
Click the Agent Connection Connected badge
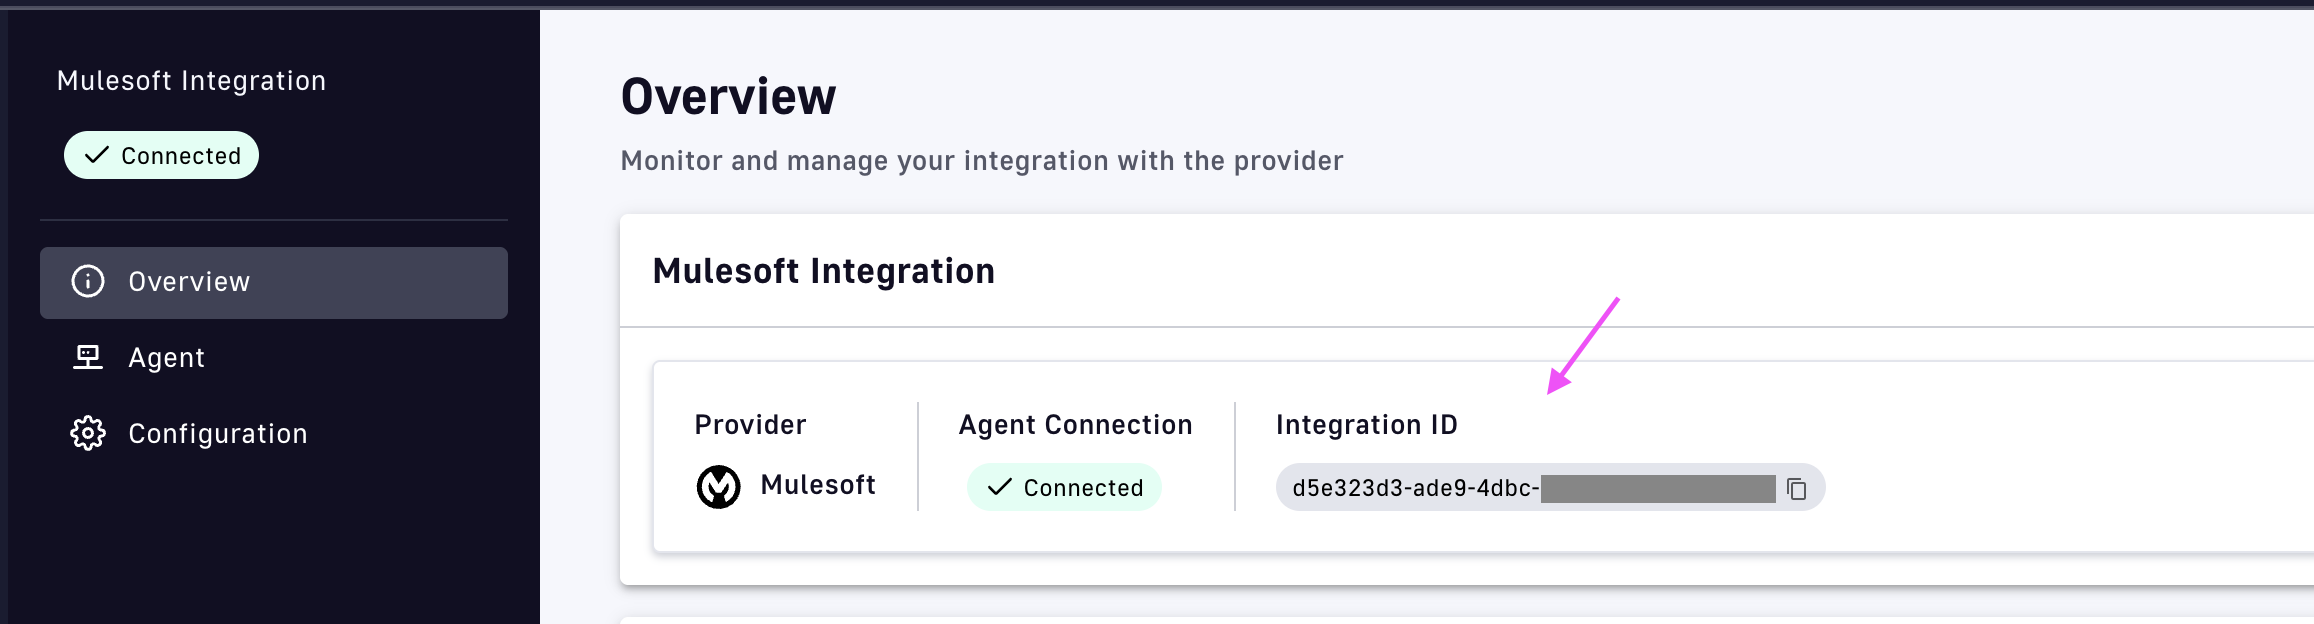pos(1064,487)
